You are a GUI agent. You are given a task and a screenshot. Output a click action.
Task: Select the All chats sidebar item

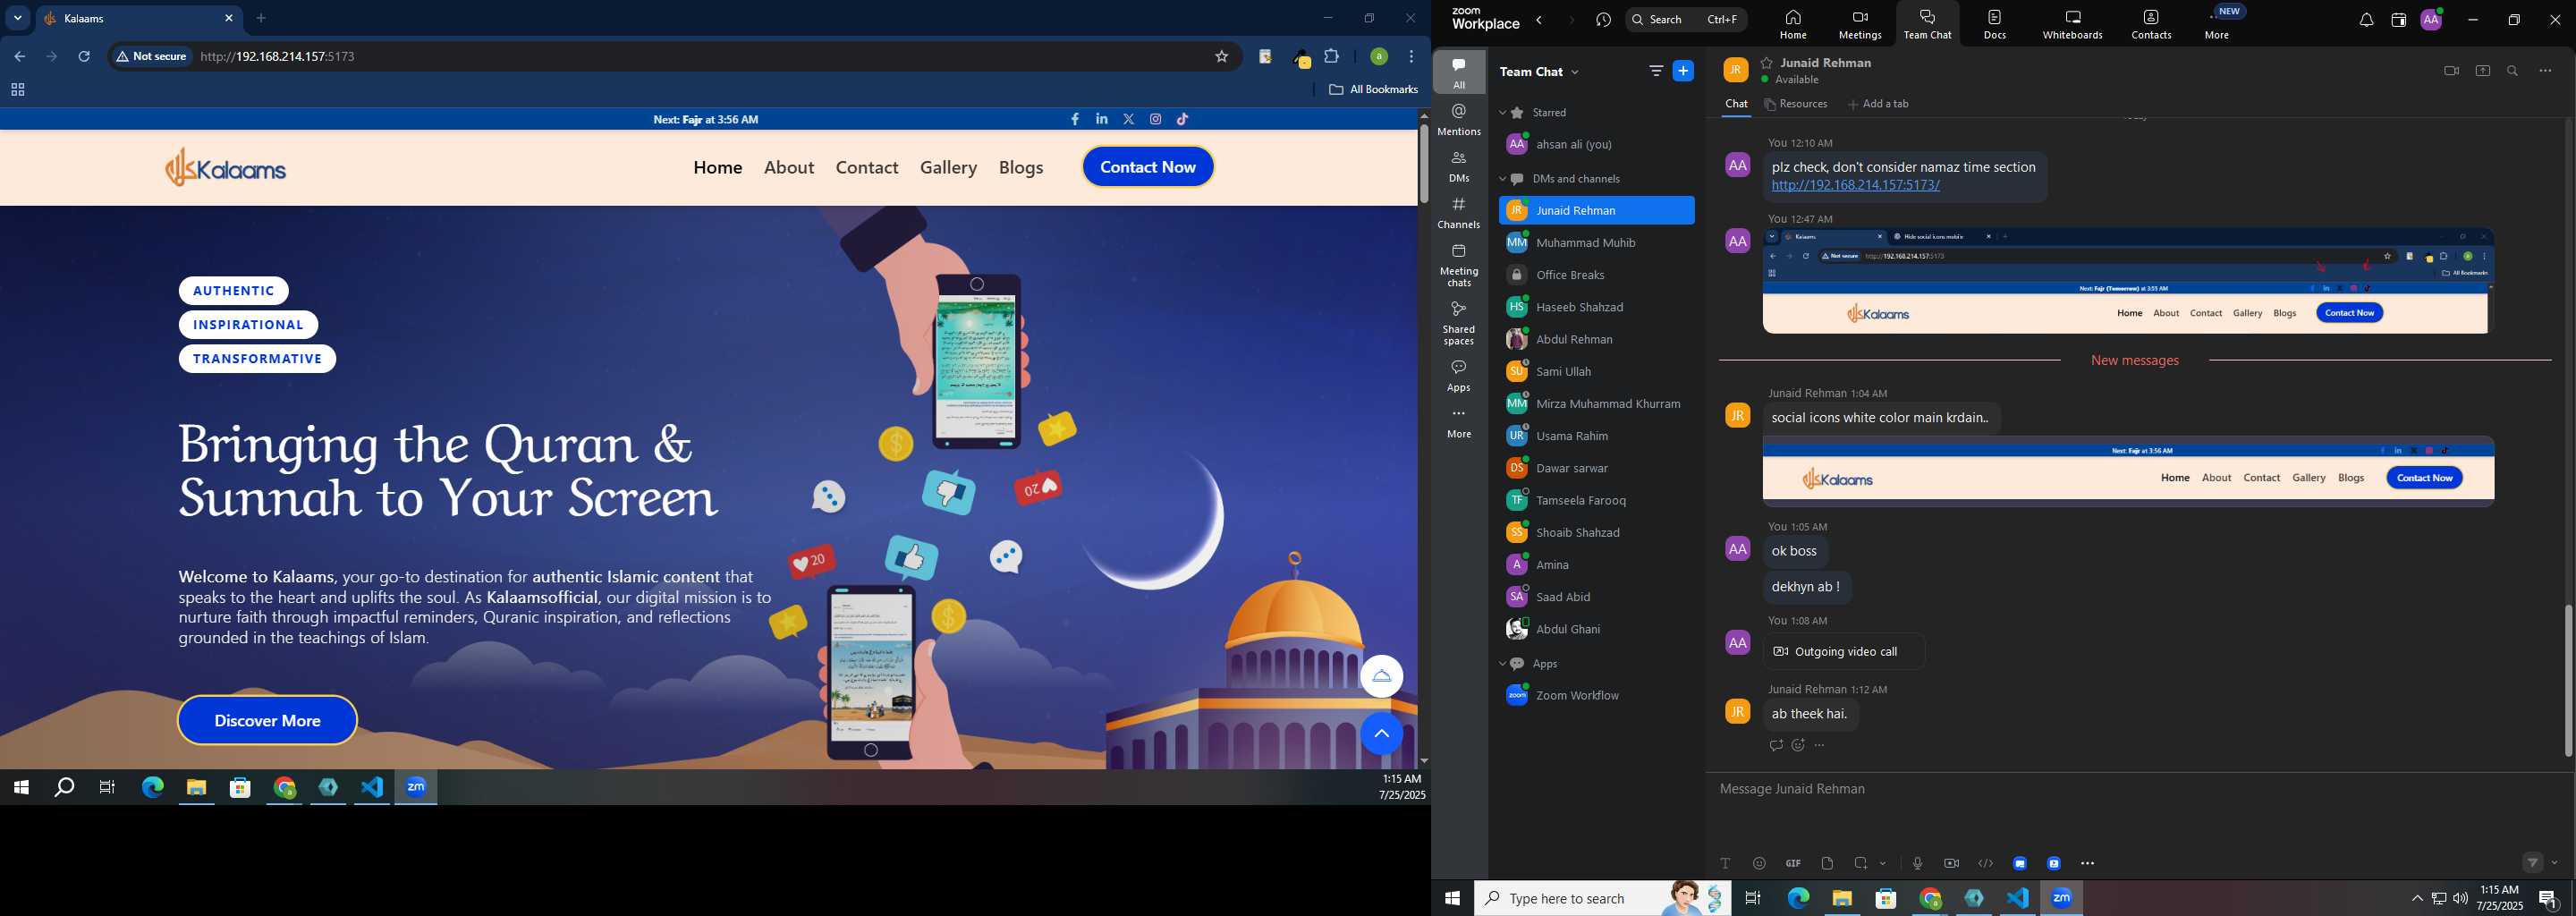click(1459, 73)
